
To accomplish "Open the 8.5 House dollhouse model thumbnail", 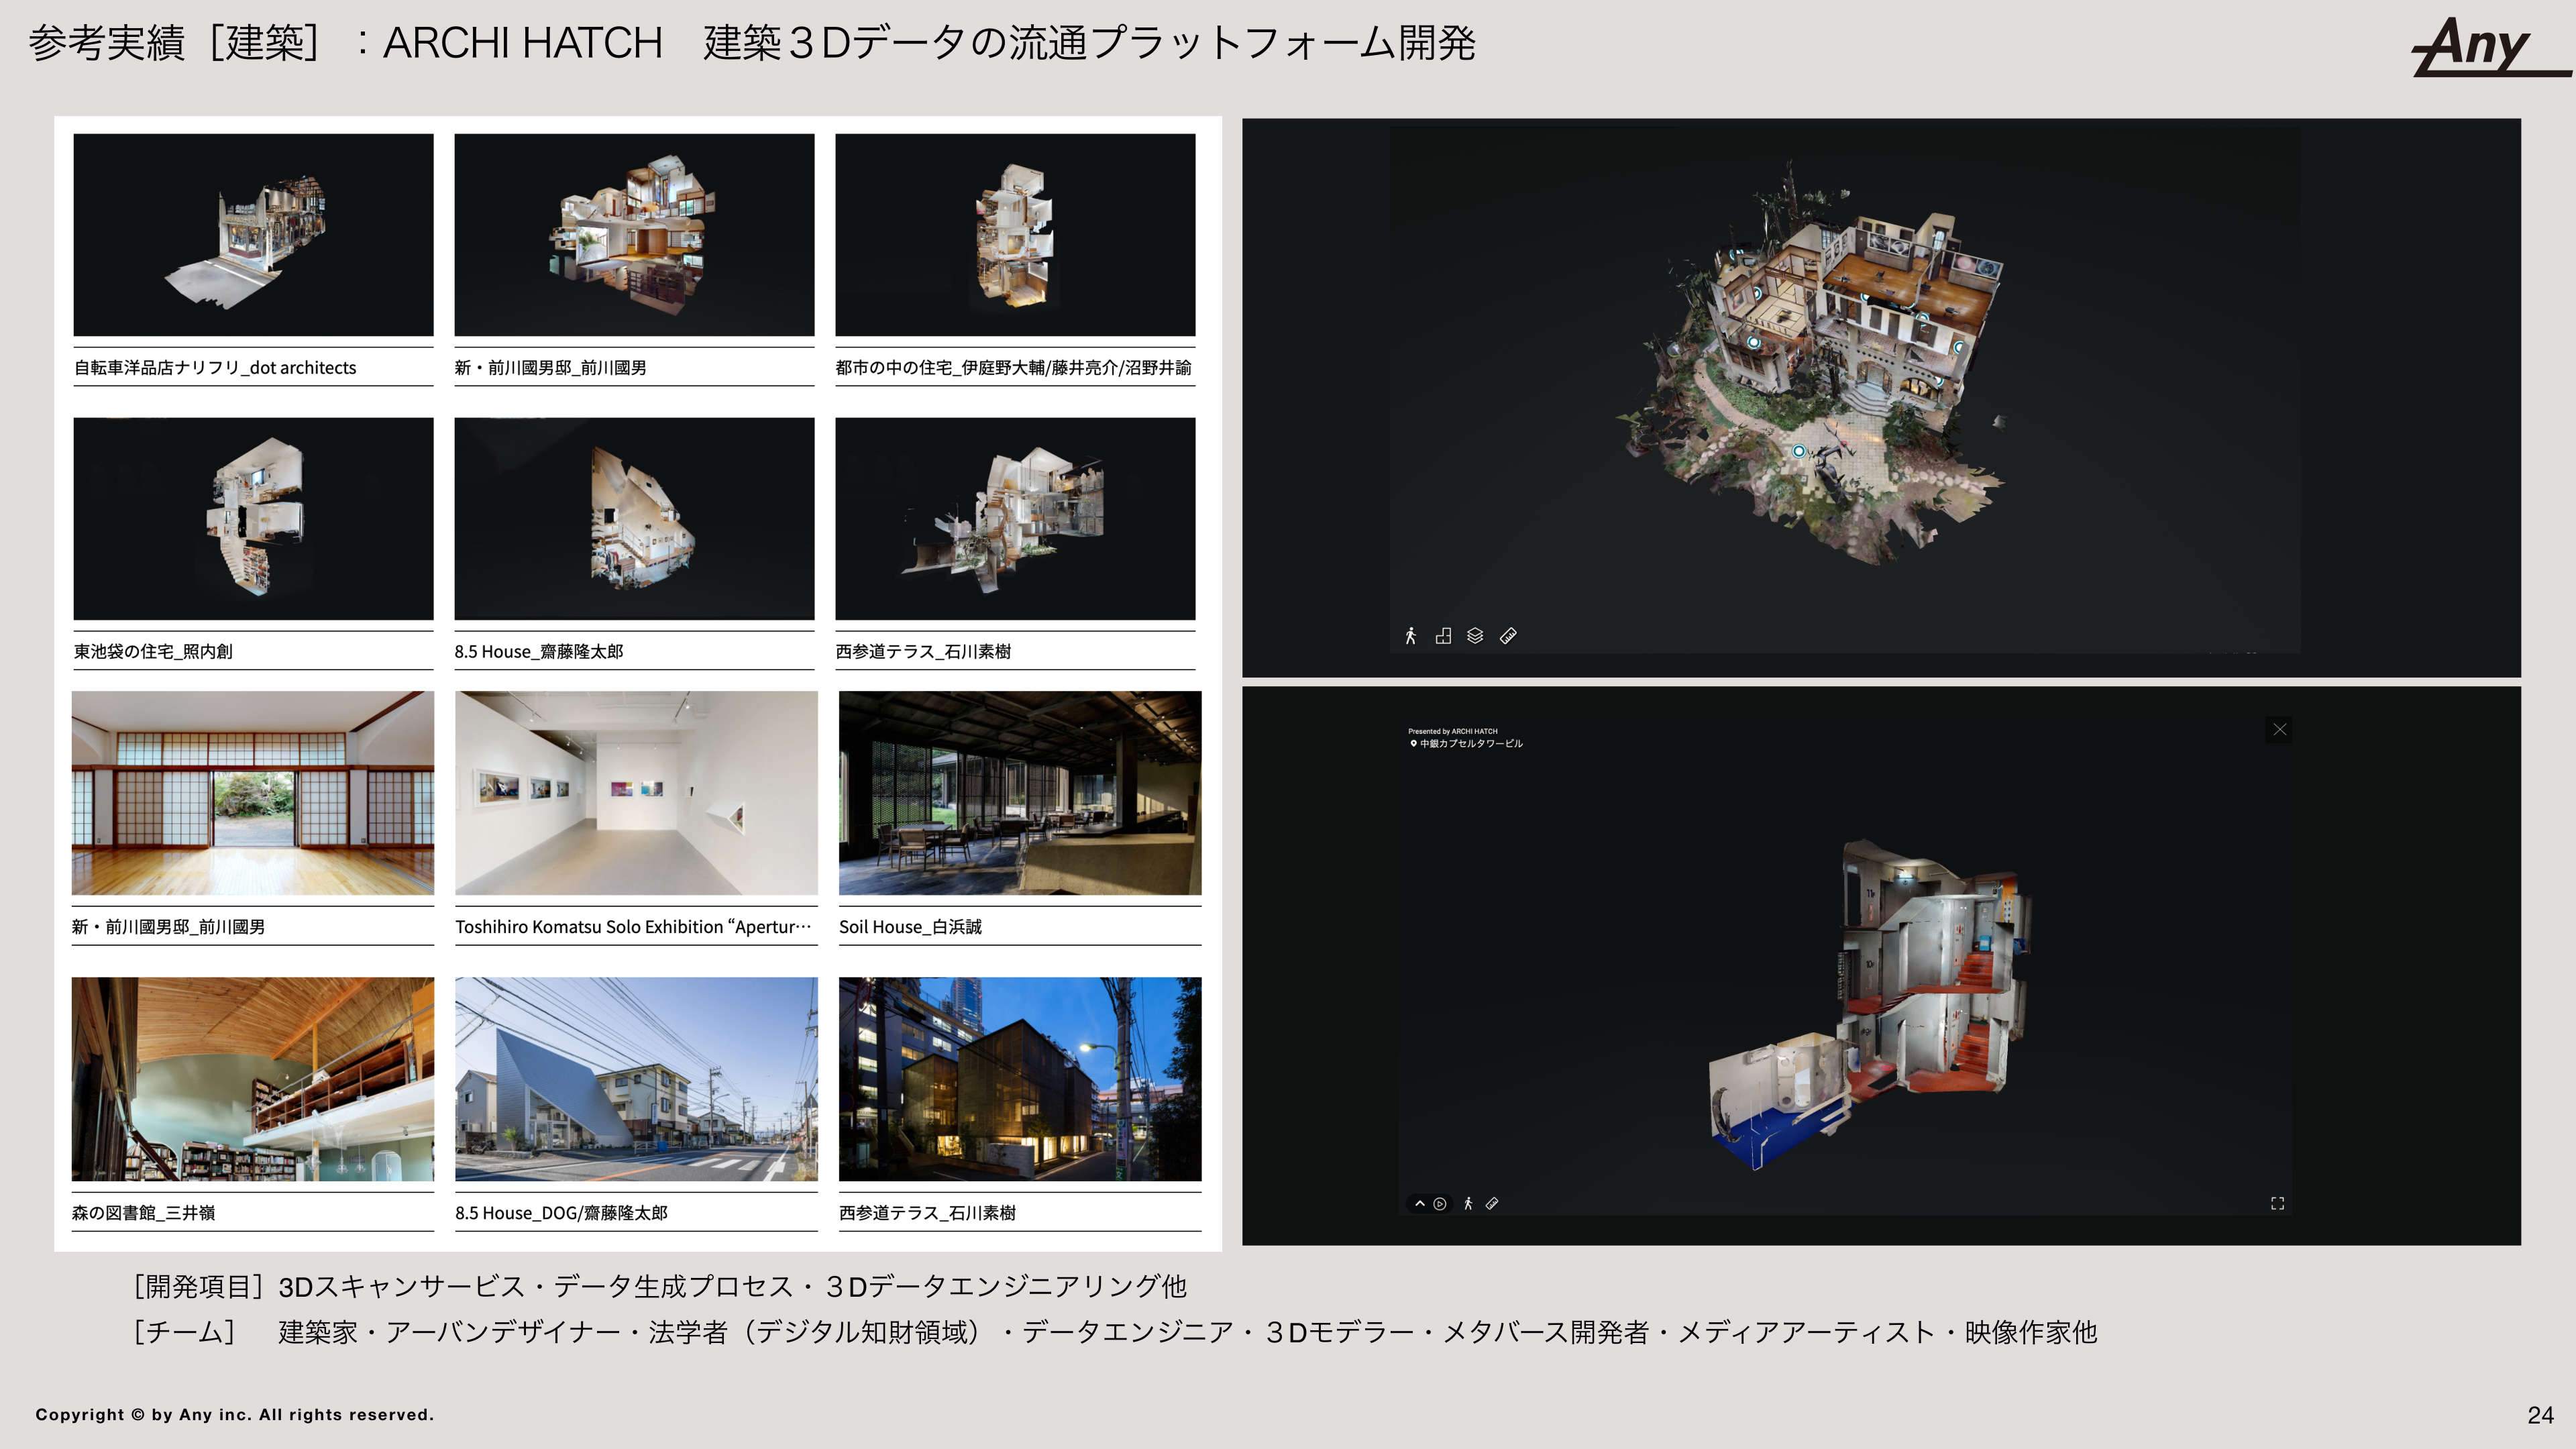I will point(634,519).
